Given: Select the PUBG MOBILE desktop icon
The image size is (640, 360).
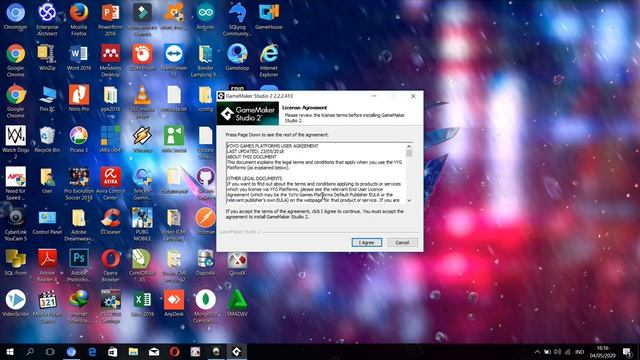Looking at the screenshot, I should [142, 224].
